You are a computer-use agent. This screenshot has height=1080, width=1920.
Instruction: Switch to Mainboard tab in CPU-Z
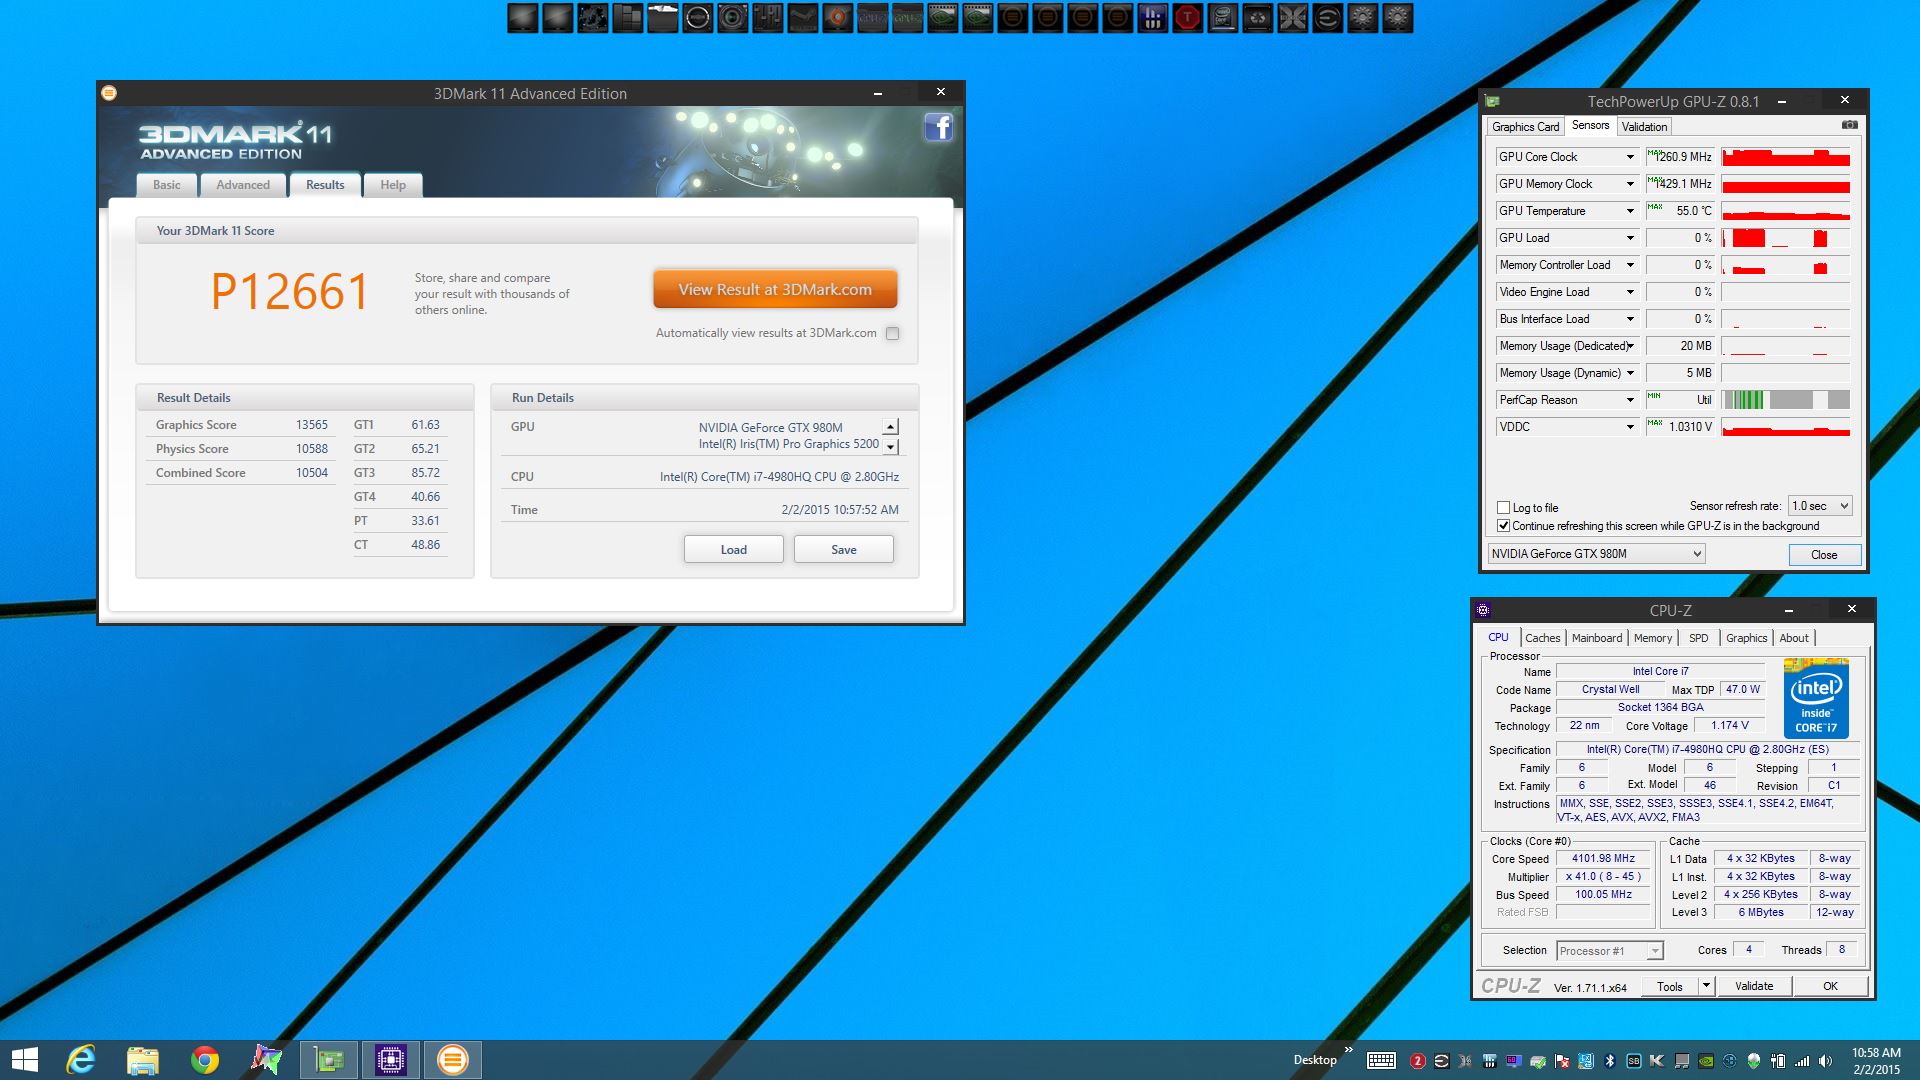point(1597,638)
